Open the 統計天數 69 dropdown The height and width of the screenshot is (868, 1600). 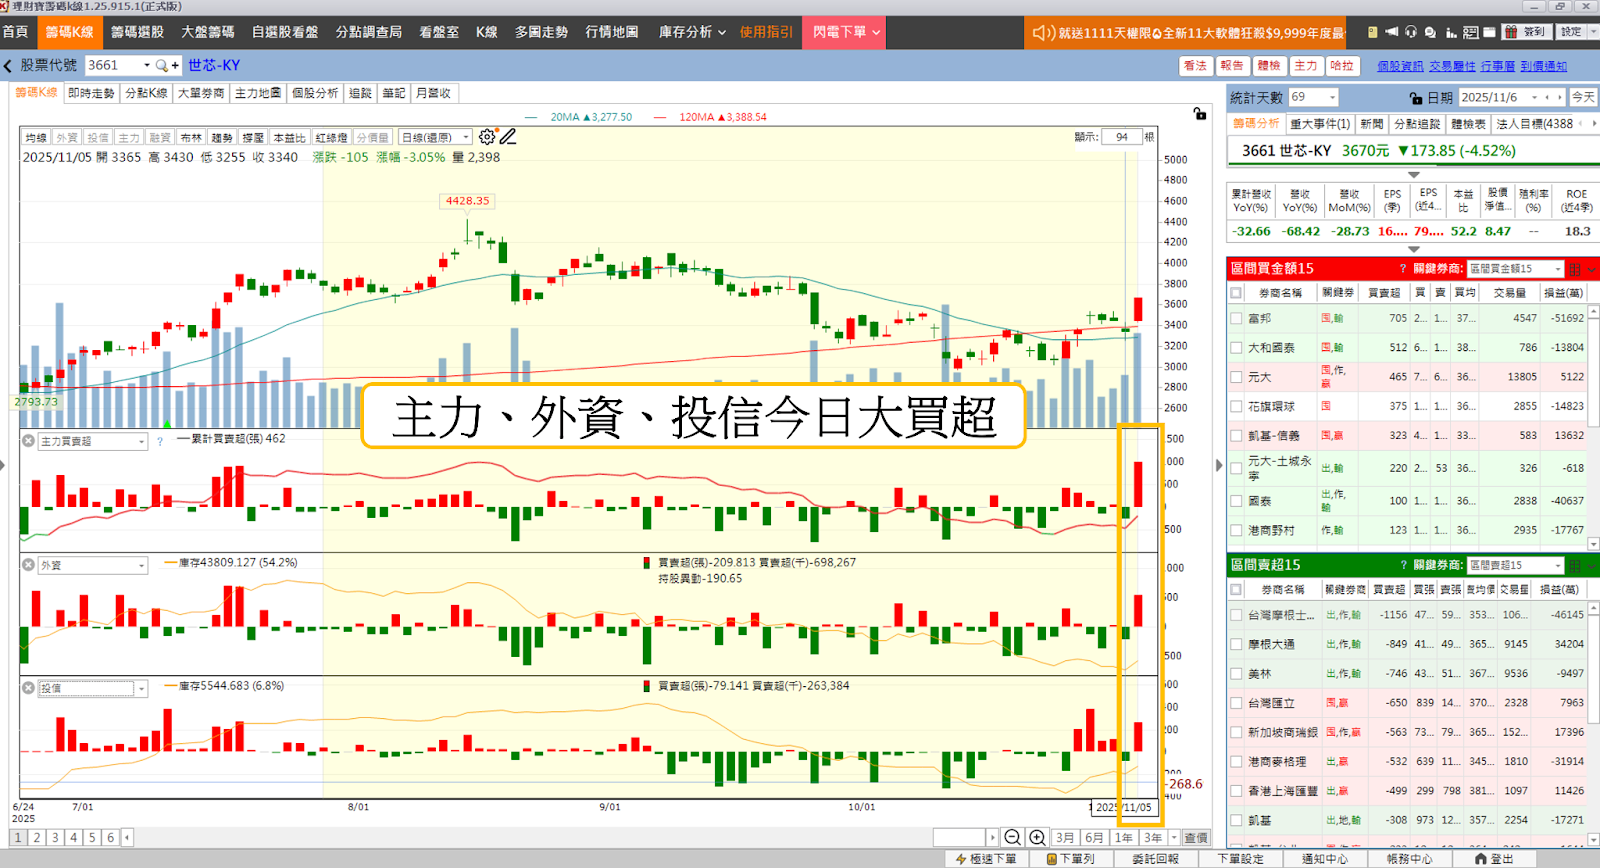[x=1313, y=97]
